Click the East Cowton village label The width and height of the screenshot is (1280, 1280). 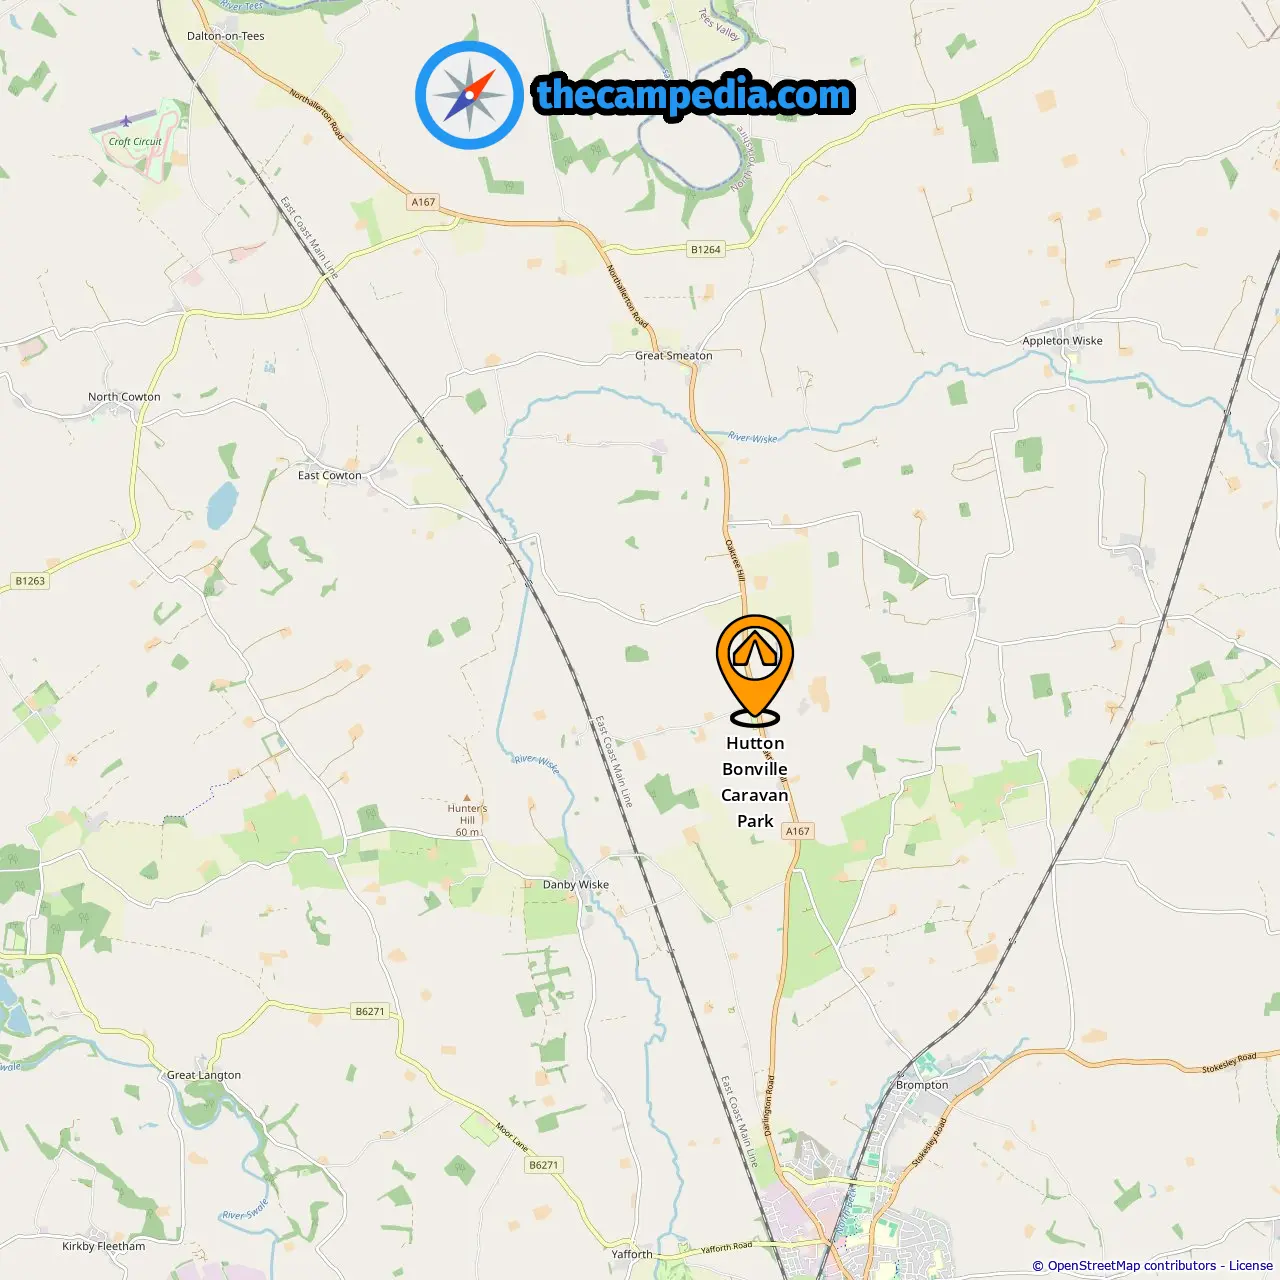330,475
